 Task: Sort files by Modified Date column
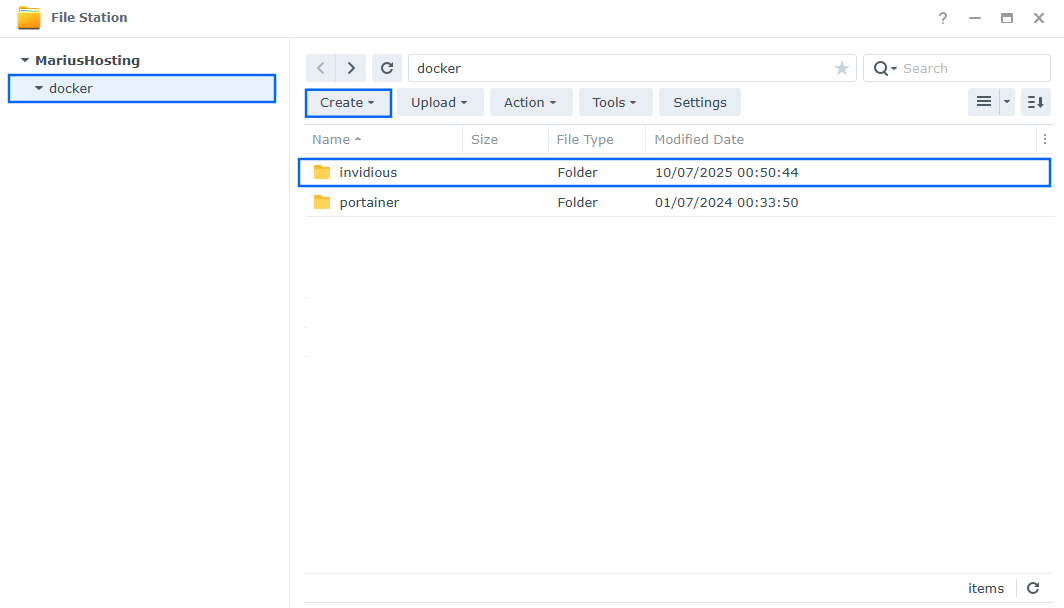point(699,139)
